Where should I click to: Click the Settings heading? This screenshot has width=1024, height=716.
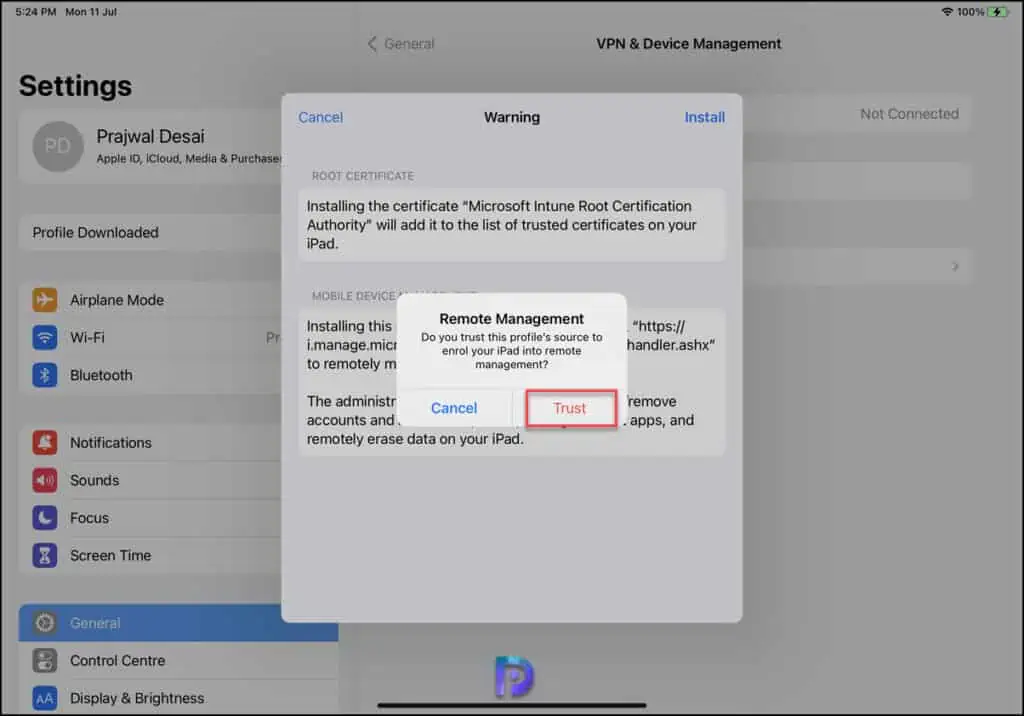(x=75, y=86)
